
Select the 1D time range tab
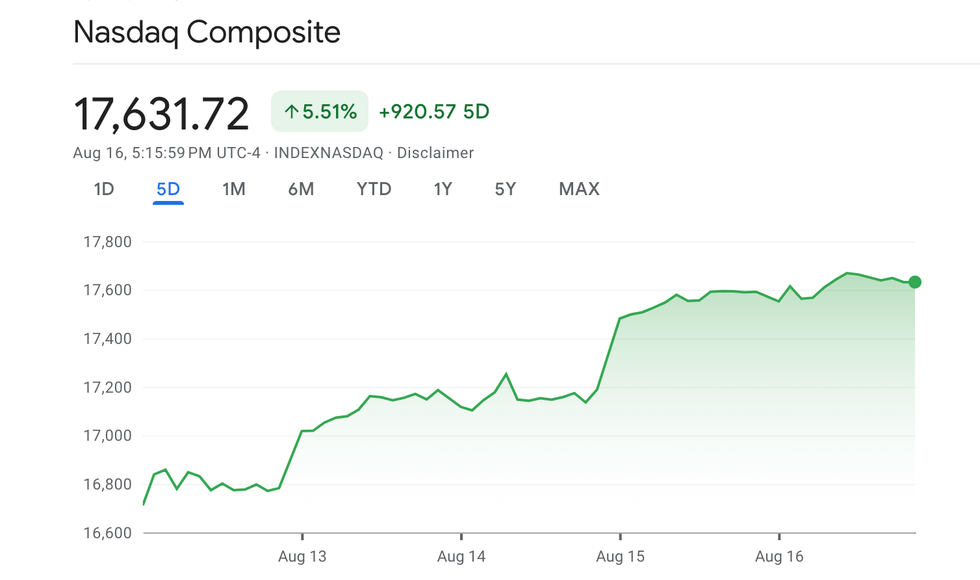[x=104, y=189]
